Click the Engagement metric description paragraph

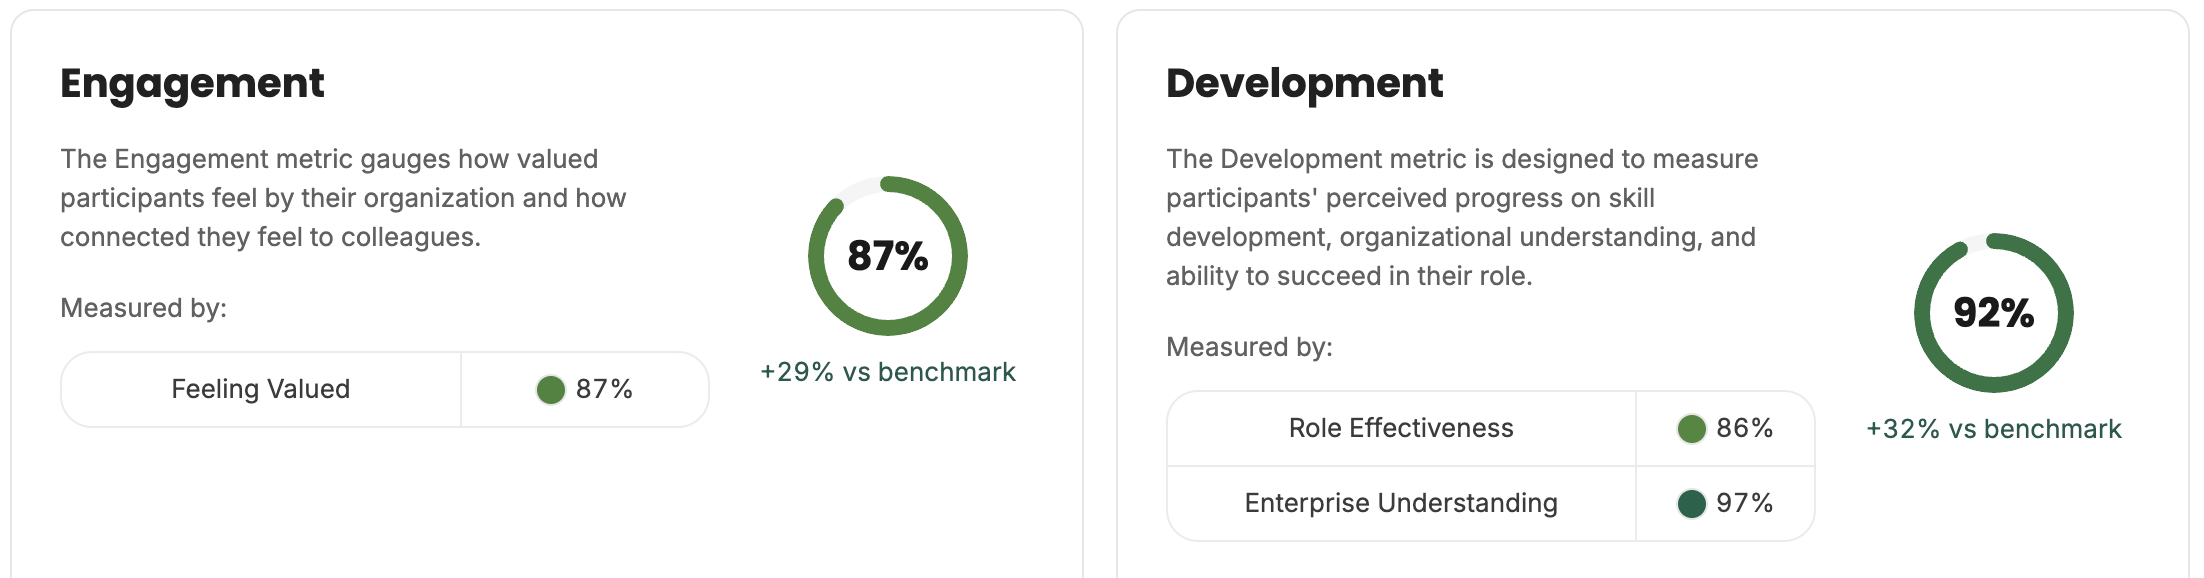click(343, 198)
